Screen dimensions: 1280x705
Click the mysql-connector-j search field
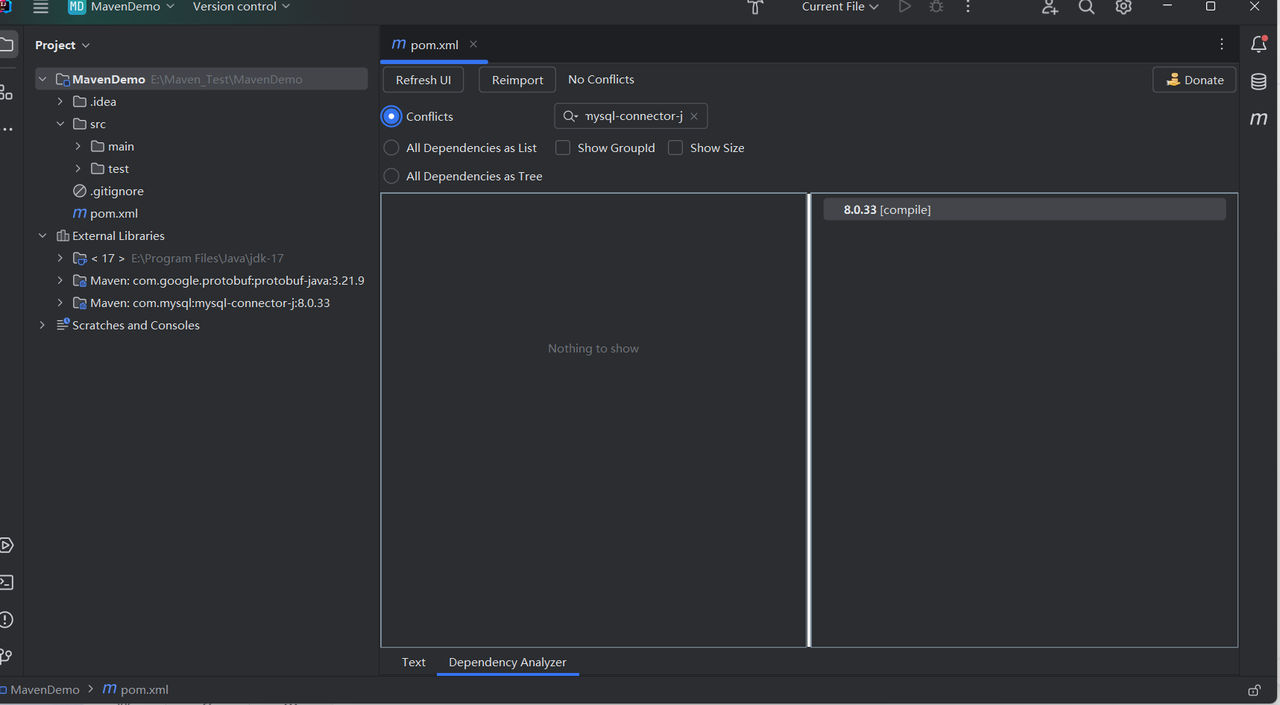click(x=632, y=116)
